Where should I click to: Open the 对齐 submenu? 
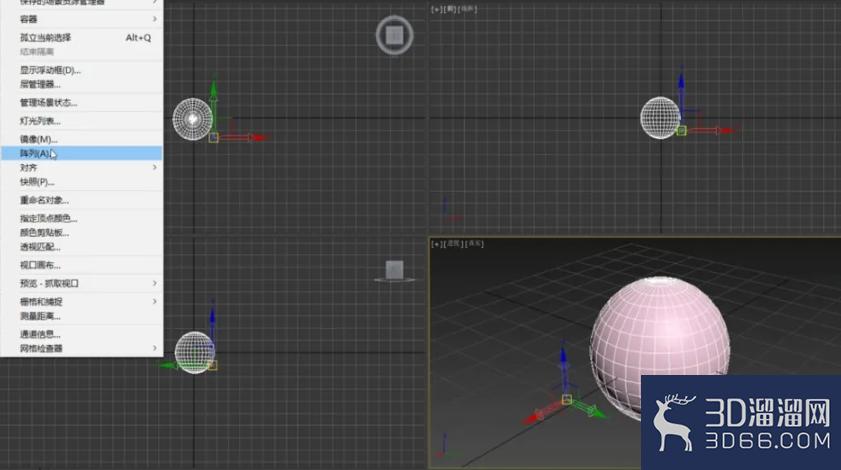[x=82, y=168]
